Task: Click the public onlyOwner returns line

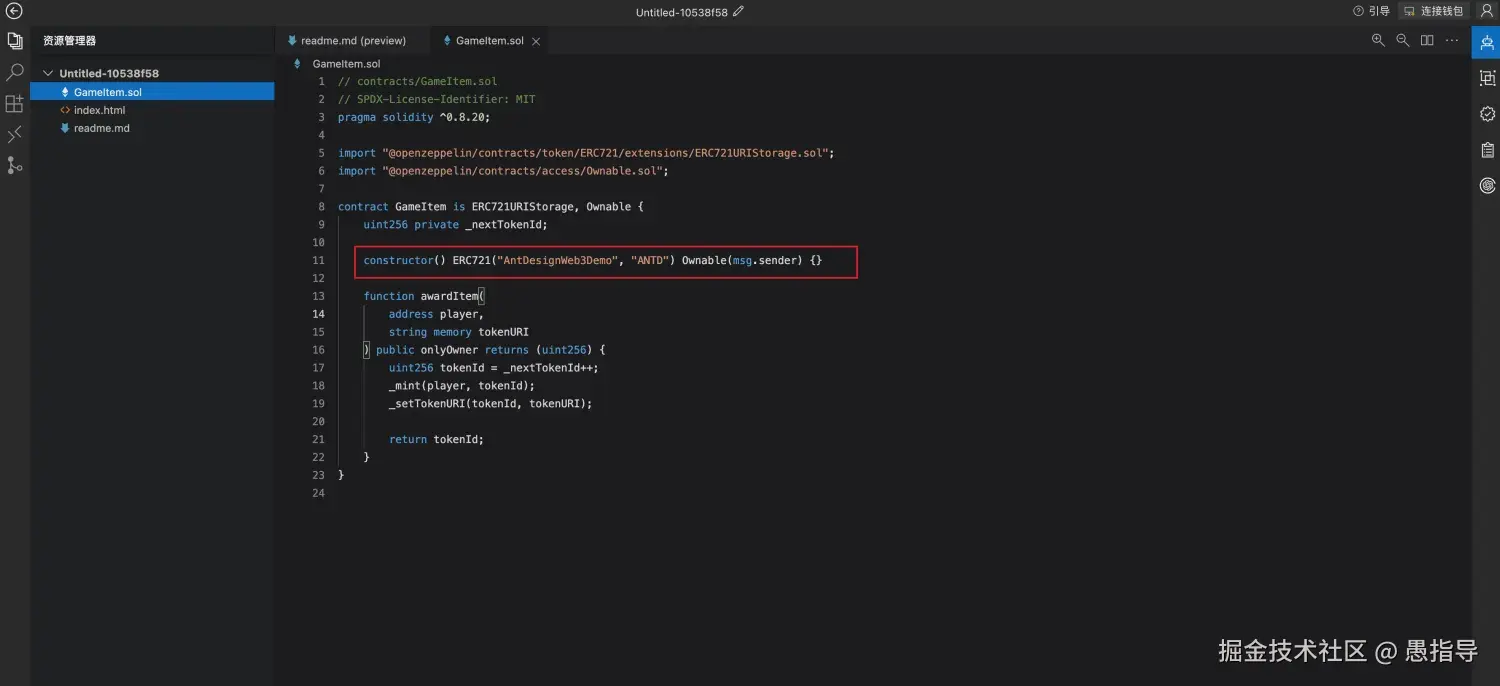Action: 484,350
